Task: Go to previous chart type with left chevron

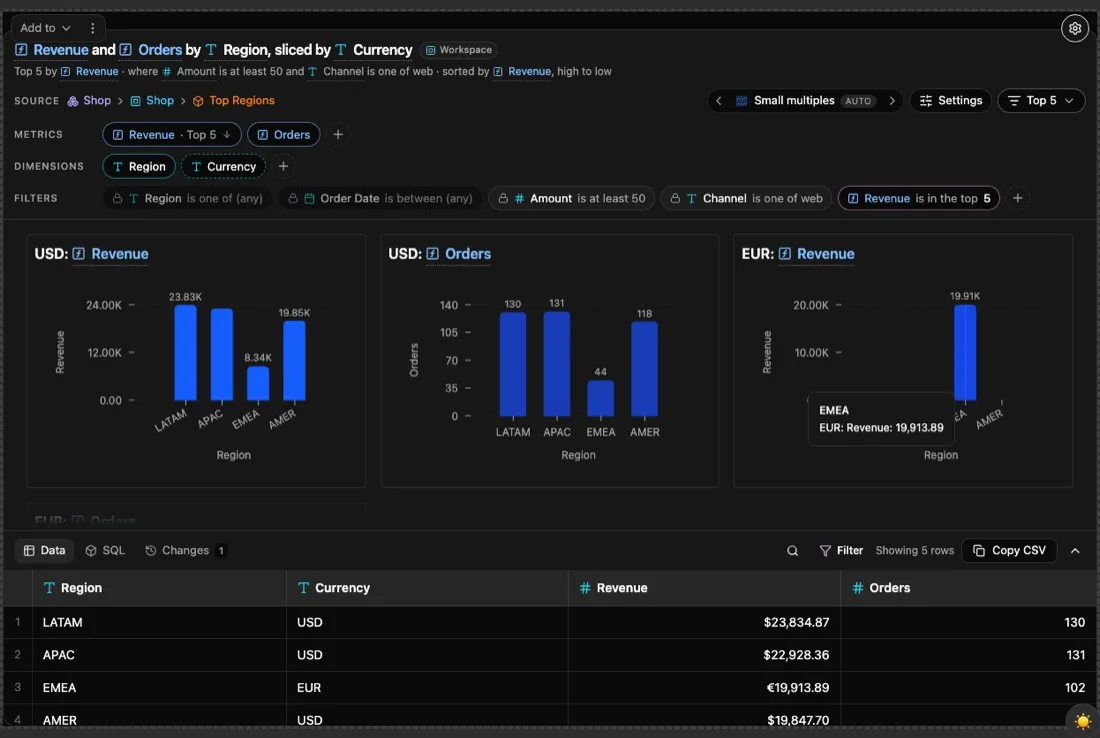Action: [x=718, y=100]
